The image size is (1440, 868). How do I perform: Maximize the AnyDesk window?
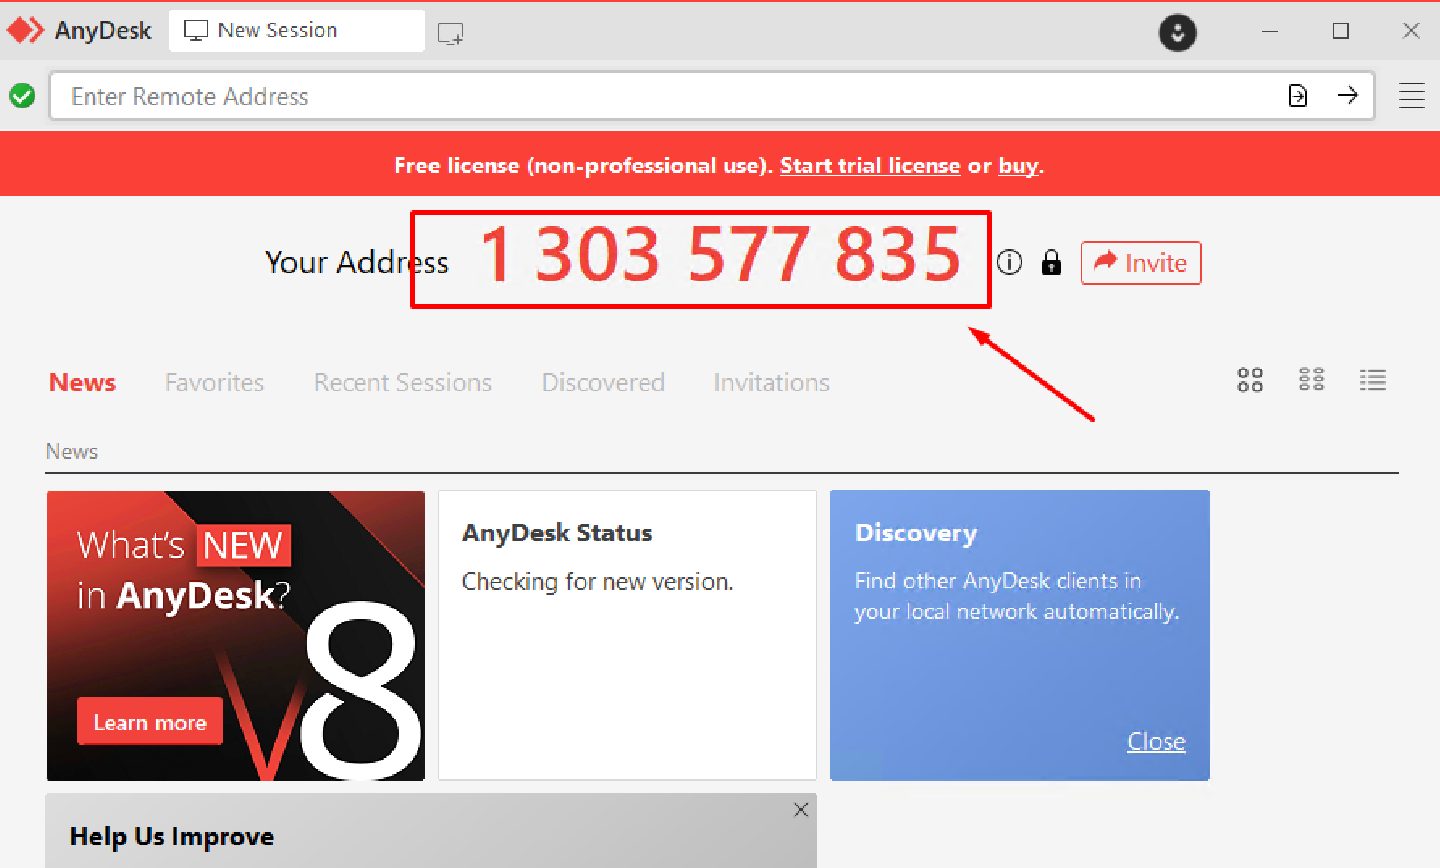[1341, 31]
